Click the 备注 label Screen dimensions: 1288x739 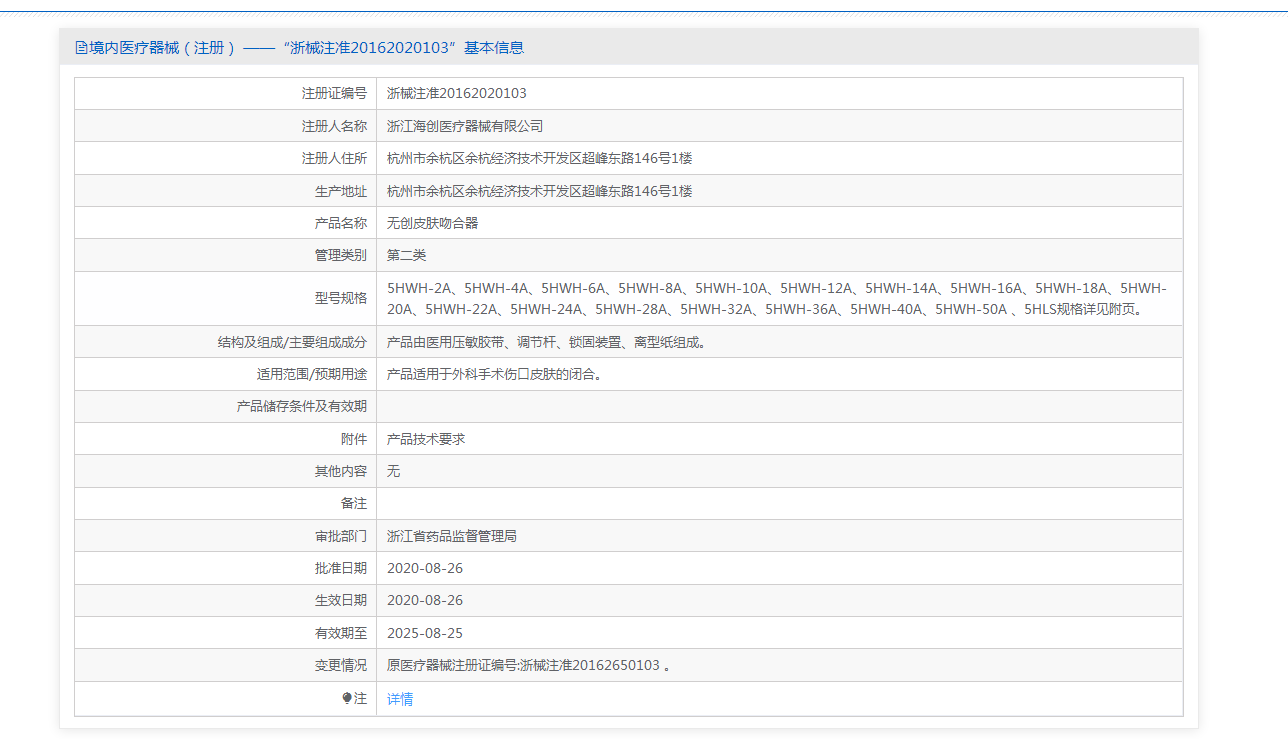tap(354, 503)
